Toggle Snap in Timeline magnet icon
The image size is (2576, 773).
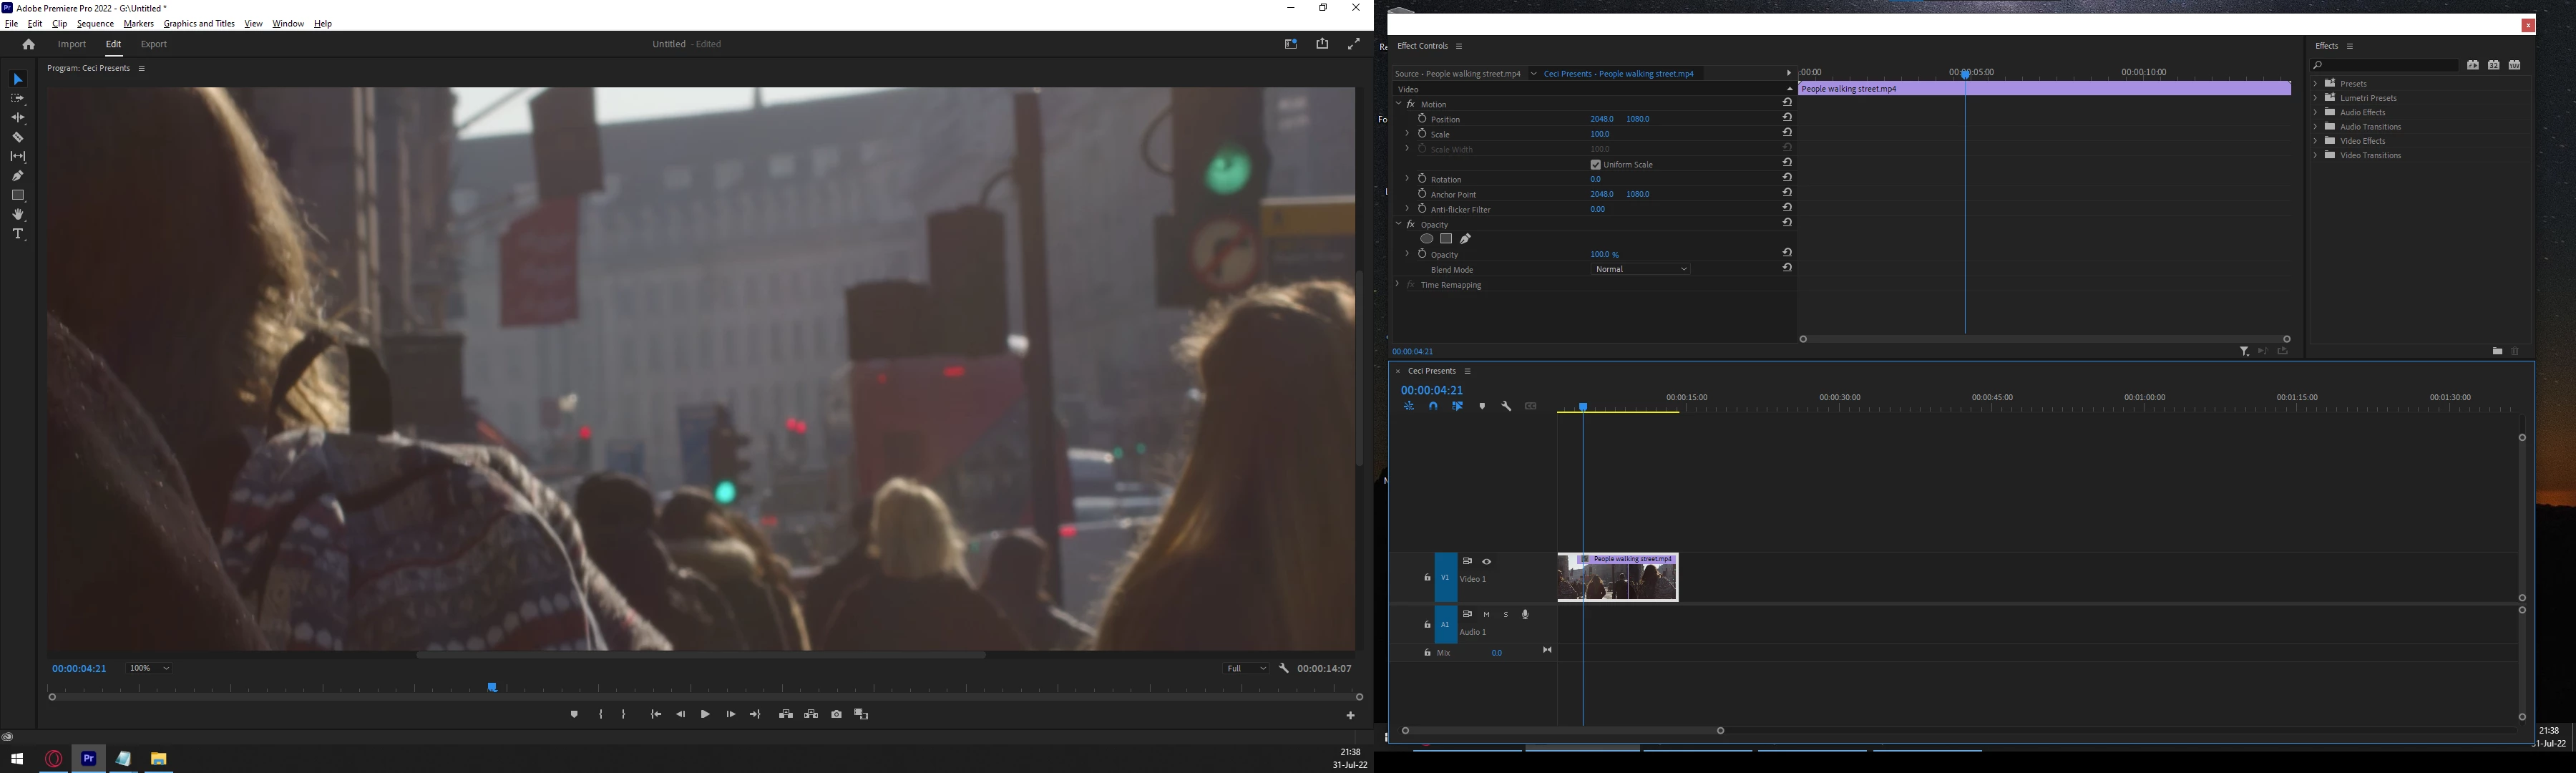pos(1433,406)
